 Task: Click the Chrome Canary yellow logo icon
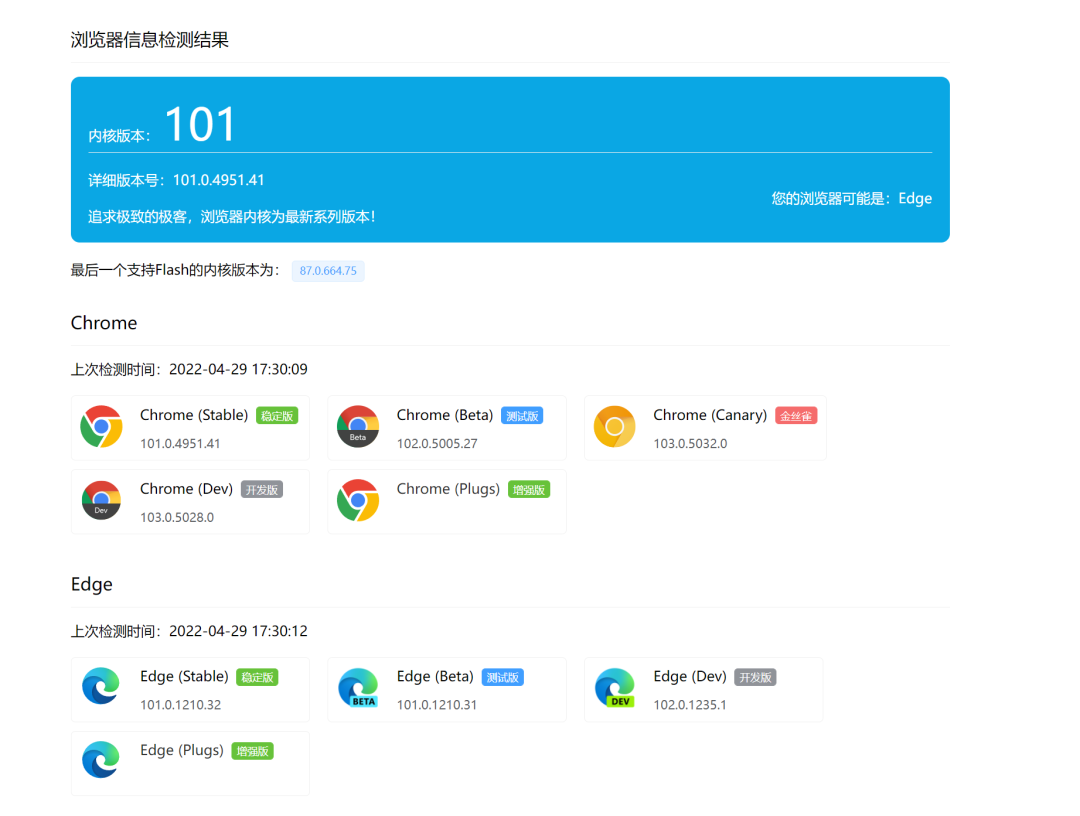(x=615, y=427)
